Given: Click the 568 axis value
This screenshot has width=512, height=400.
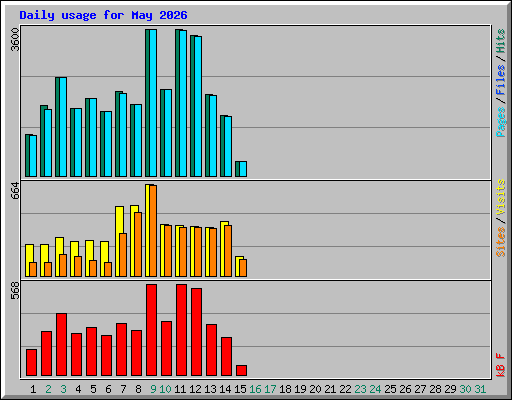Looking at the screenshot, I should [x=15, y=291].
